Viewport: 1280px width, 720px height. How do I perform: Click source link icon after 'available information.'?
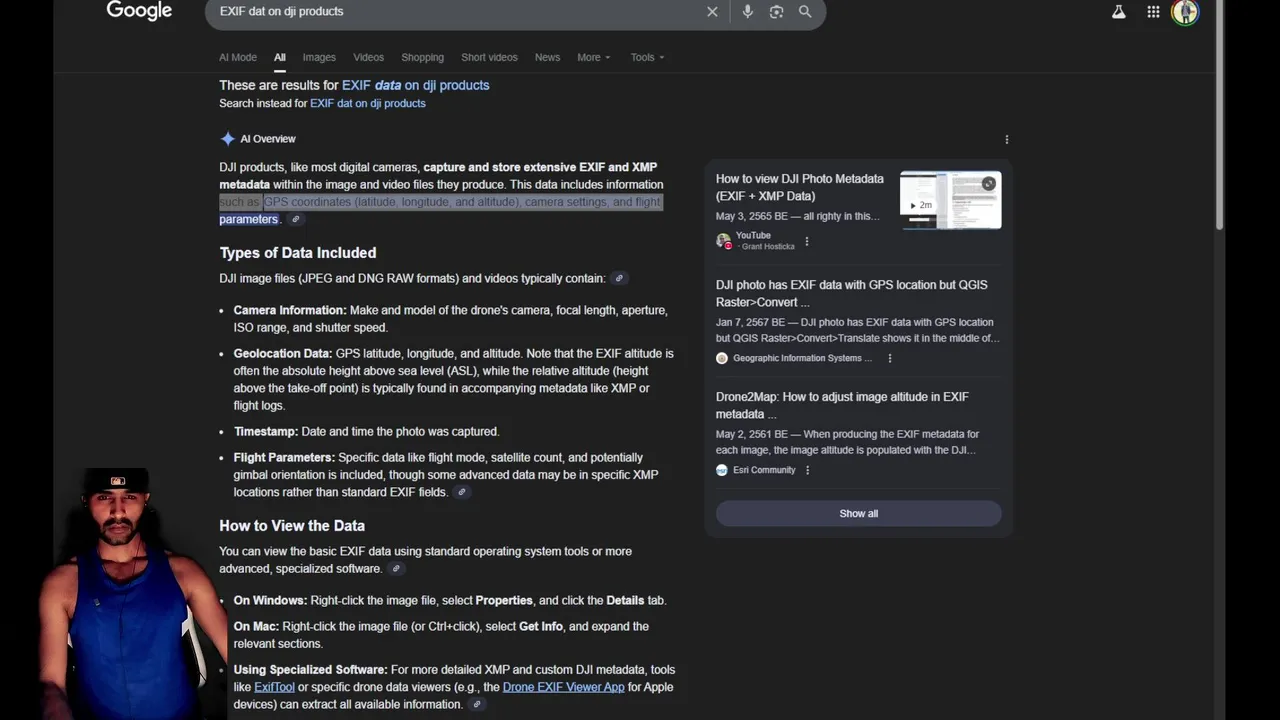pos(477,704)
